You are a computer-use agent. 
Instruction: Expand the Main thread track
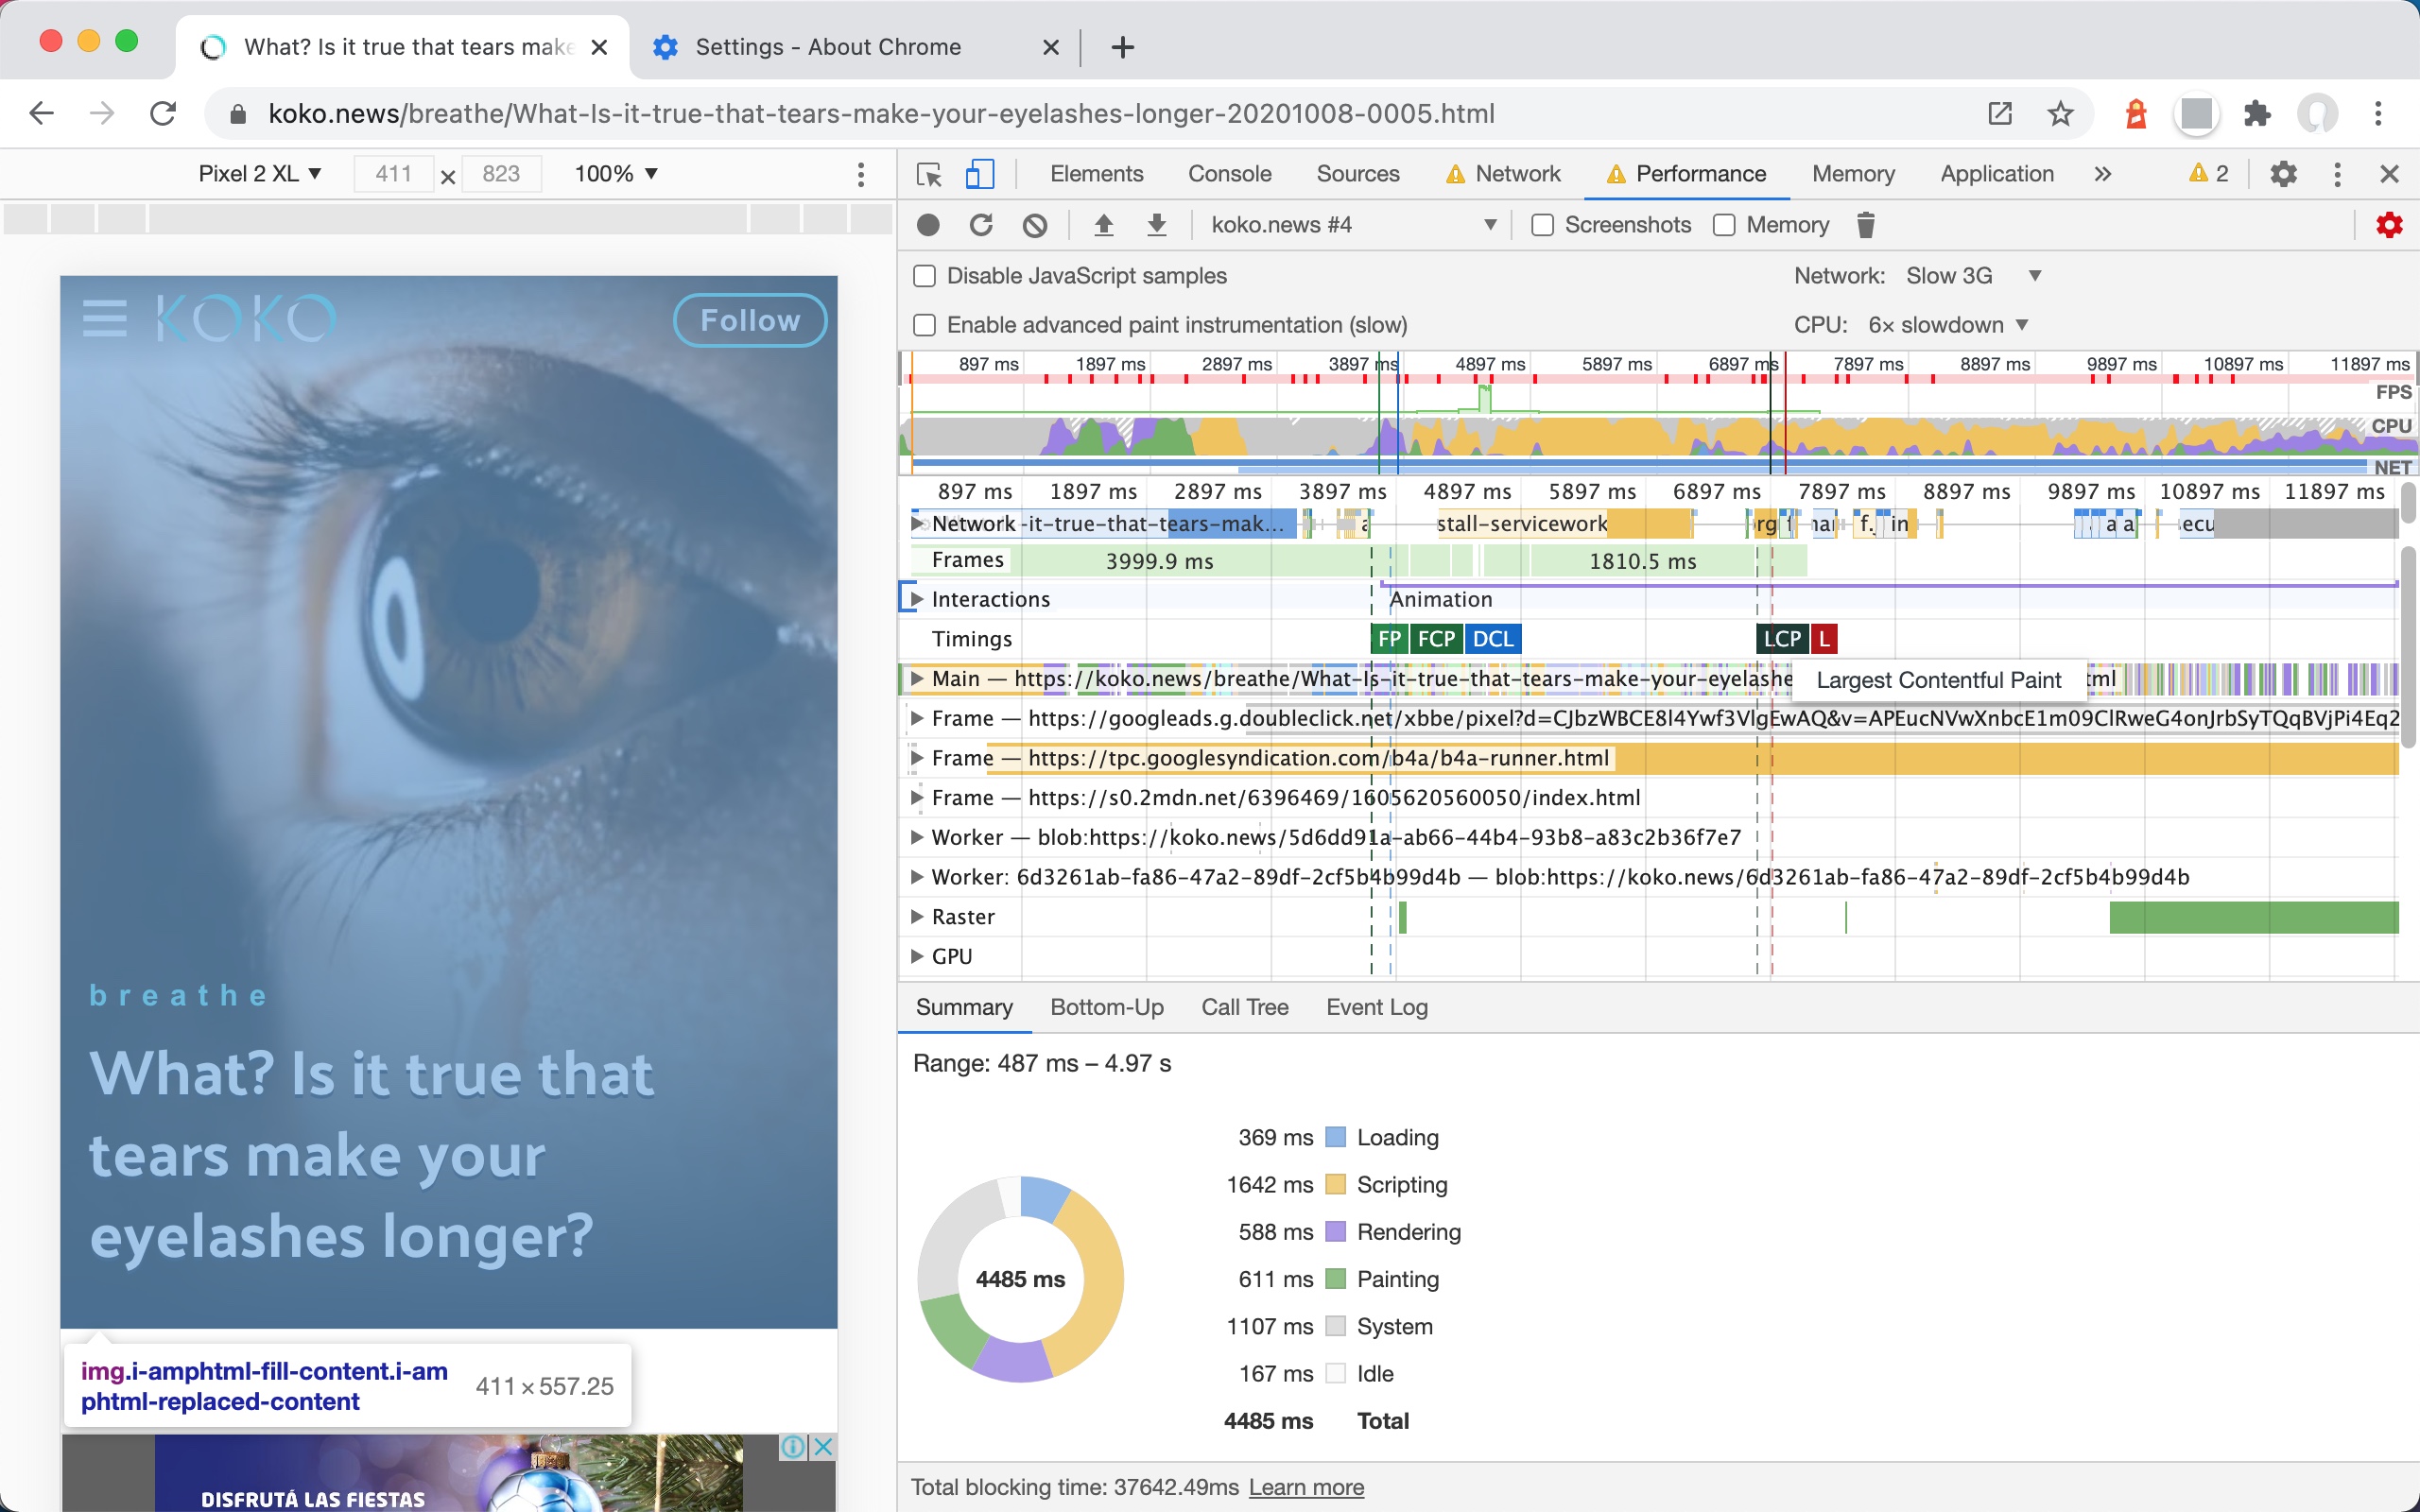(916, 678)
